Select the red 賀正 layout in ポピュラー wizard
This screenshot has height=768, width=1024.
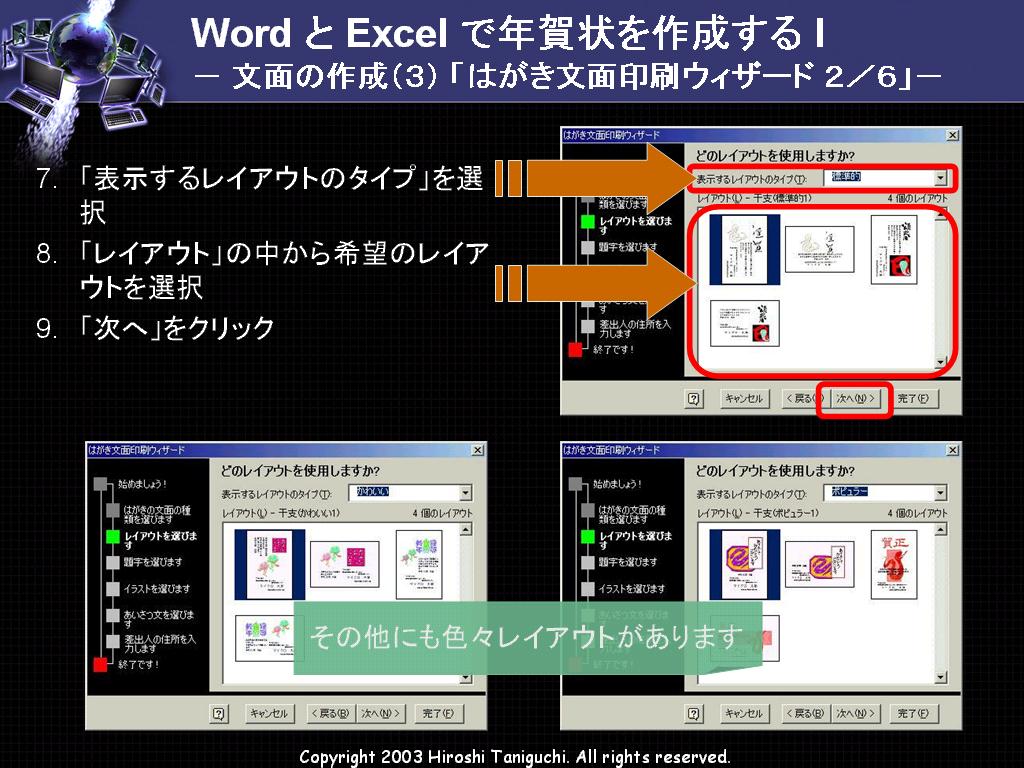pyautogui.click(x=893, y=565)
